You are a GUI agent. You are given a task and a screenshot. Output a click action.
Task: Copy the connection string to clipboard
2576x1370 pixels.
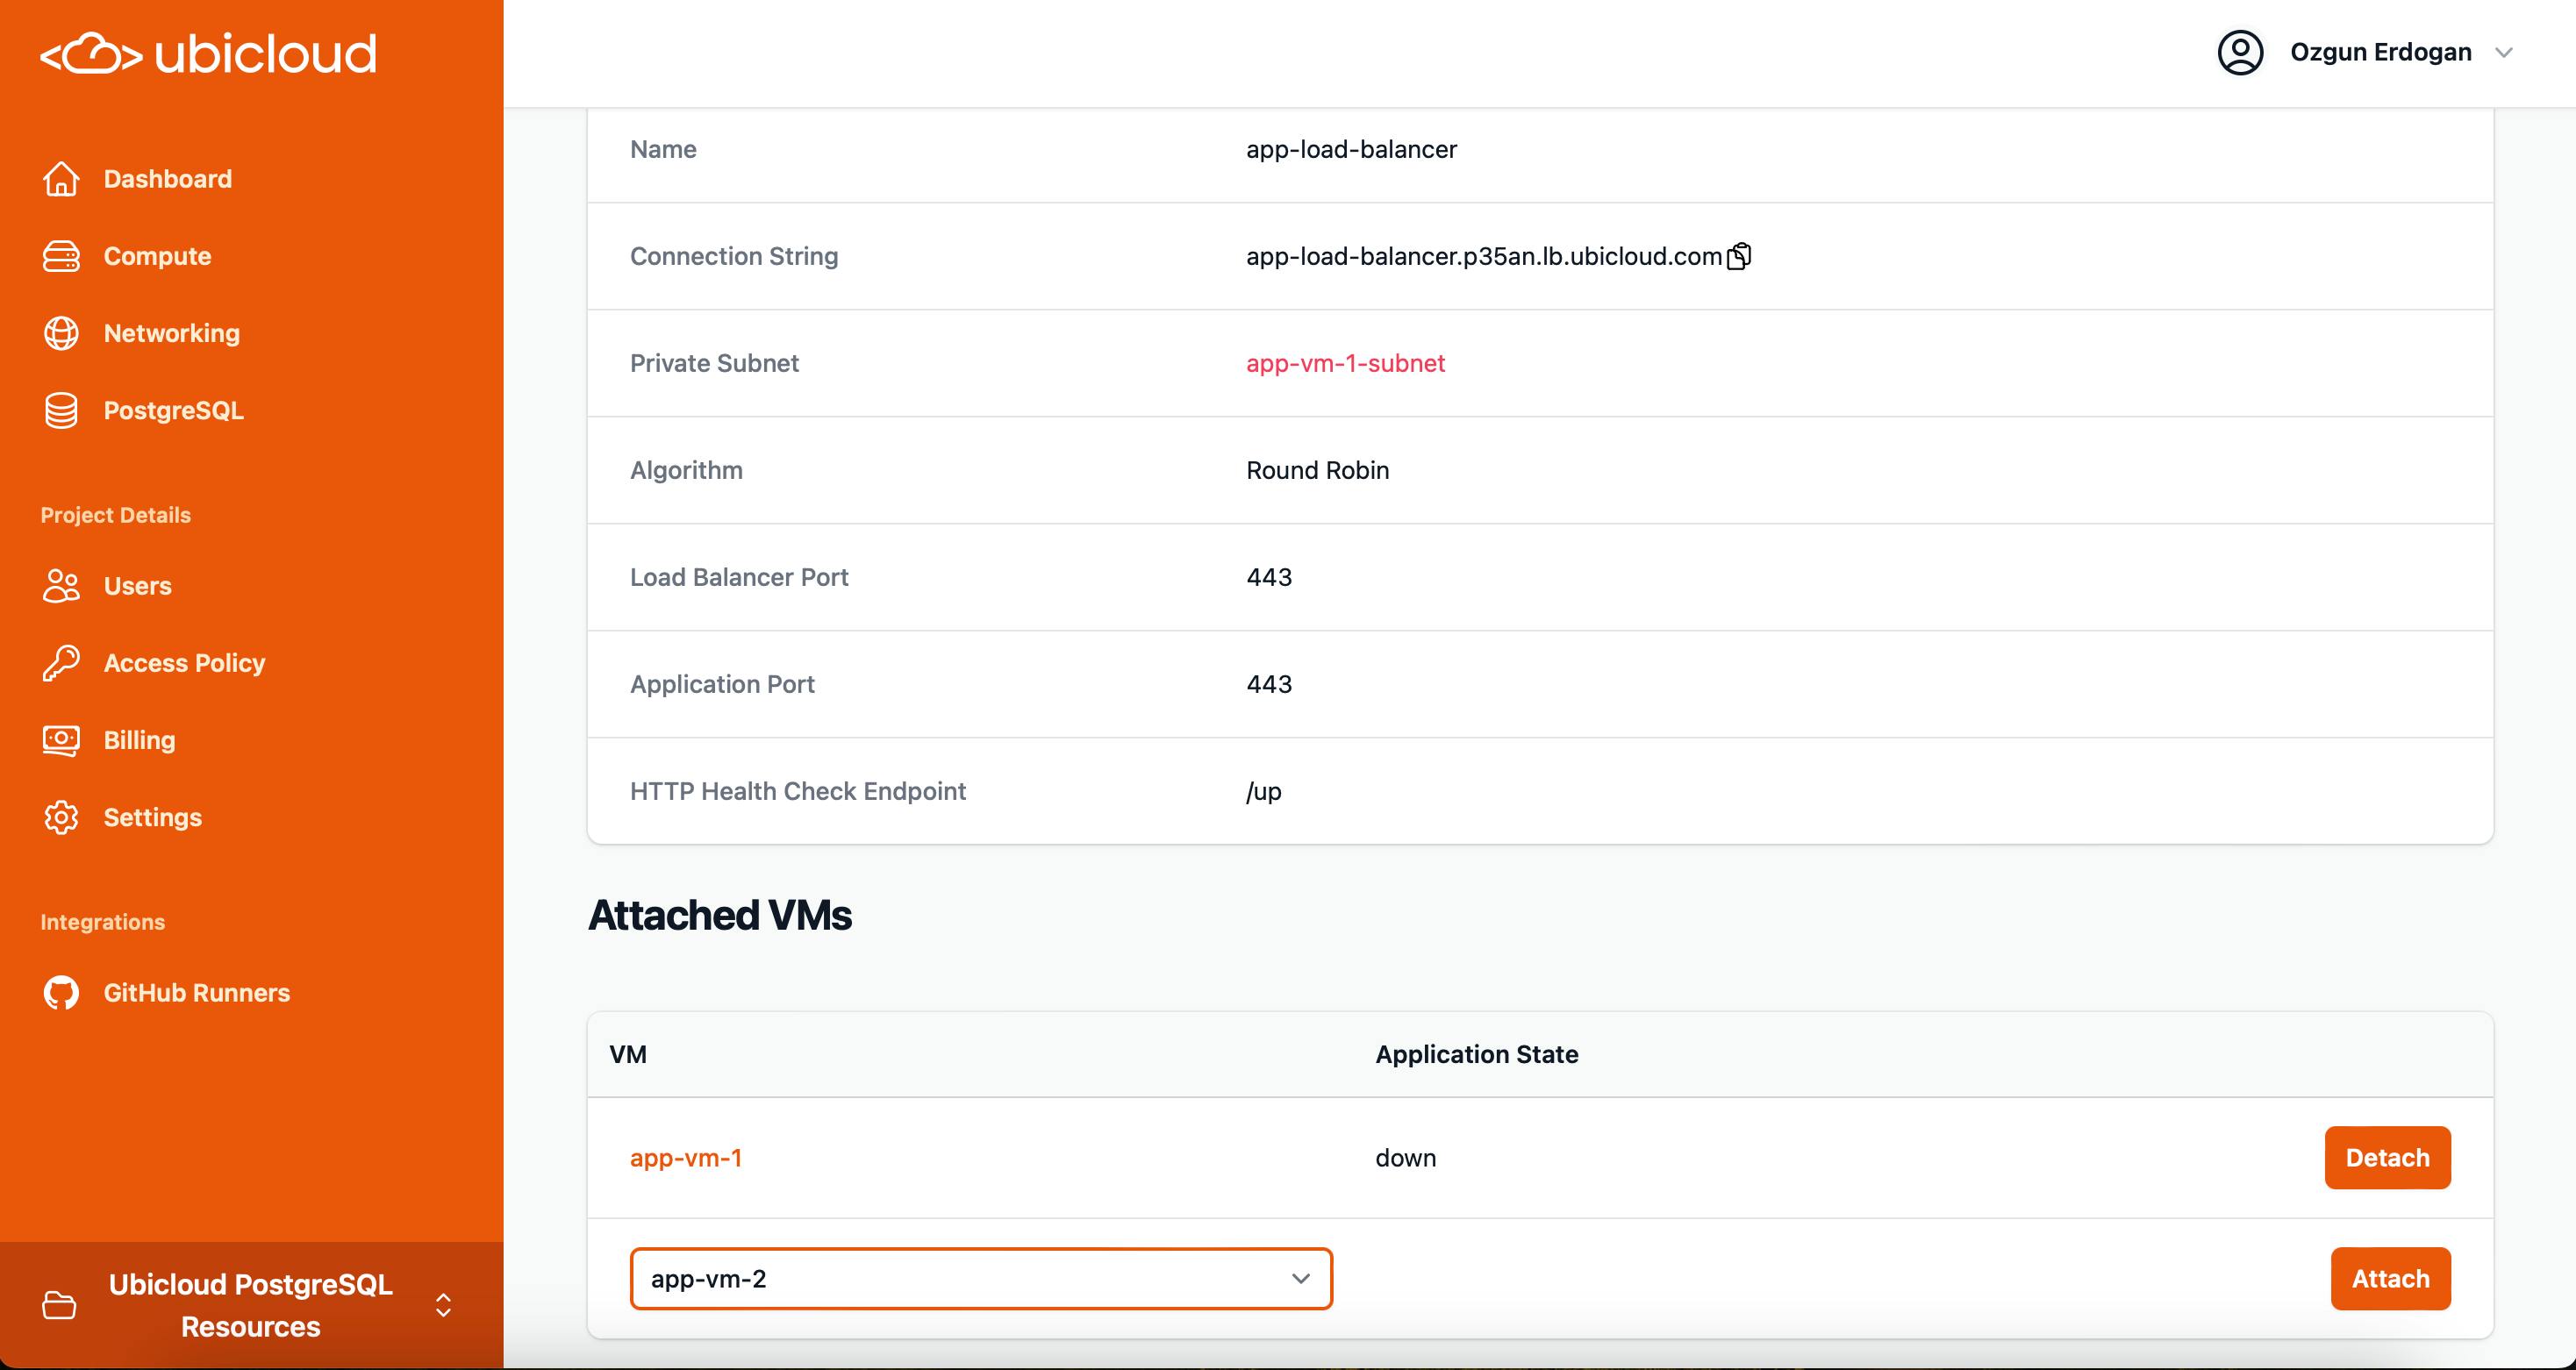click(x=1739, y=256)
